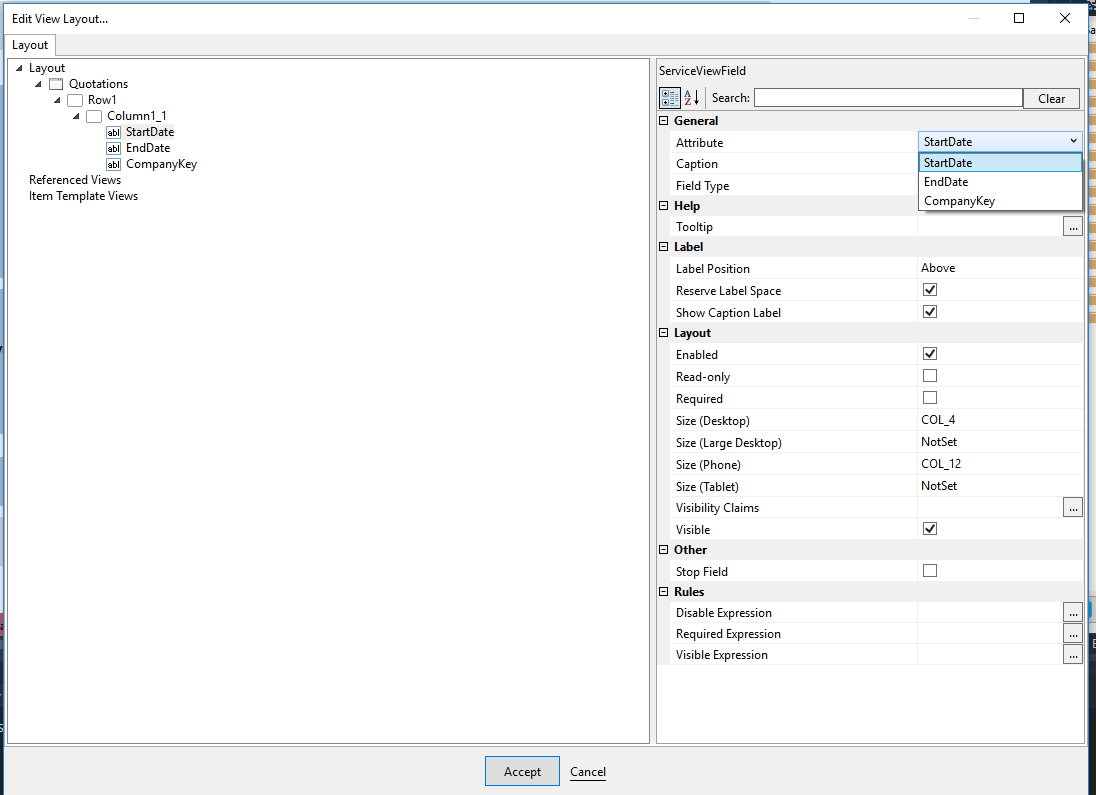The height and width of the screenshot is (795, 1096).
Task: Select Item Template Views in the tree
Action: coord(83,196)
